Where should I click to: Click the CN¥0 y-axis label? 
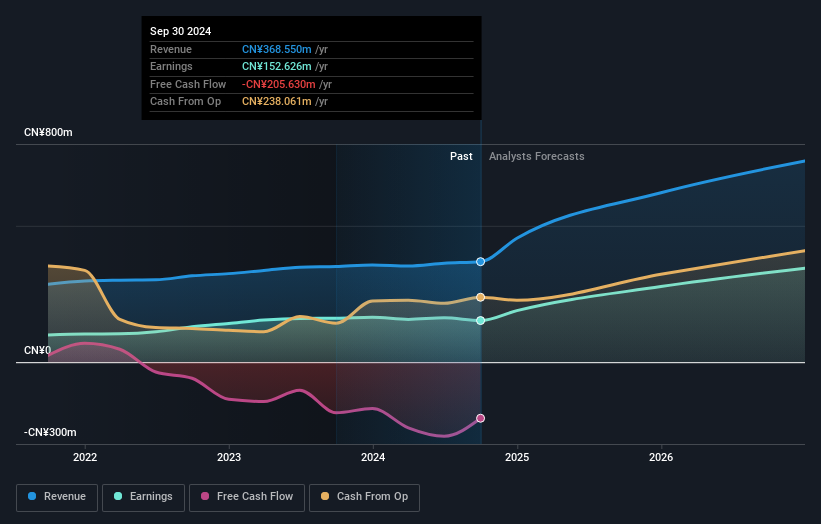click(x=38, y=350)
